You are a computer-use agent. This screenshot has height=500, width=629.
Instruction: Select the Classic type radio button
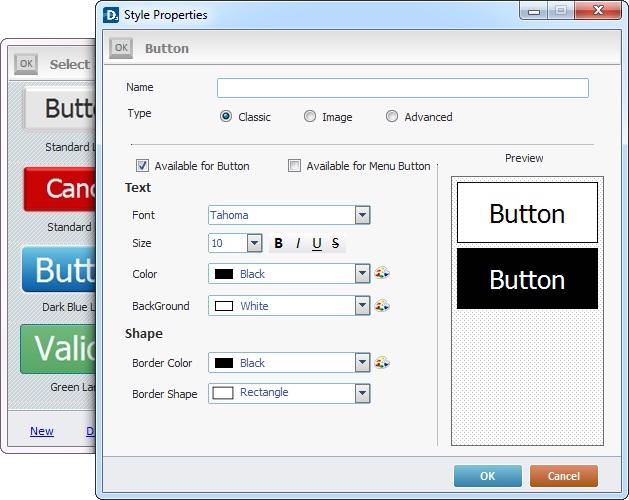click(226, 116)
